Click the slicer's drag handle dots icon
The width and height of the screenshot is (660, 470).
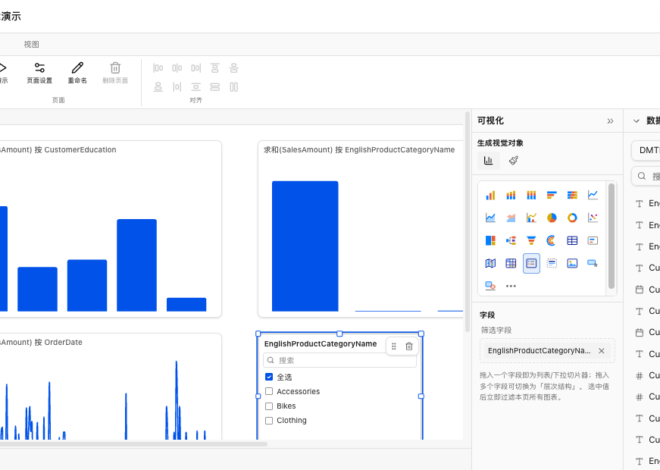pyautogui.click(x=394, y=346)
